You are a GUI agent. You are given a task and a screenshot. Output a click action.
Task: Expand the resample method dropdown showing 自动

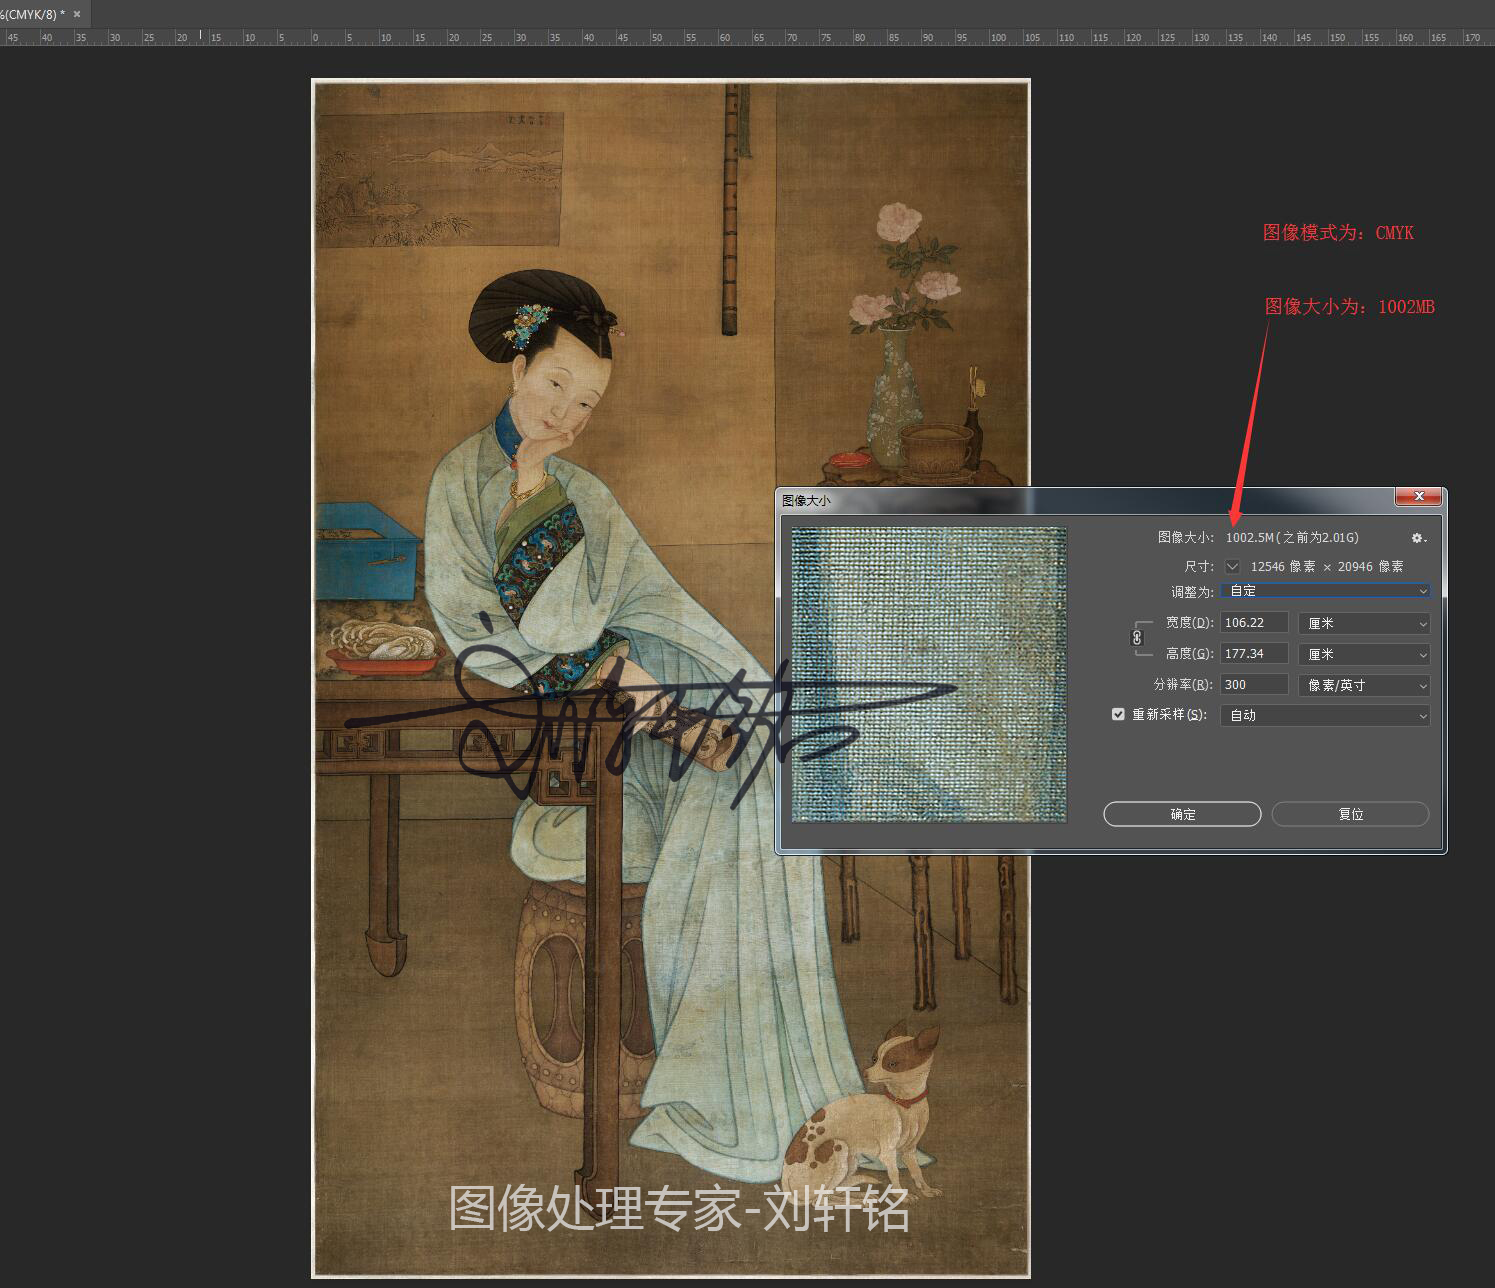1325,715
